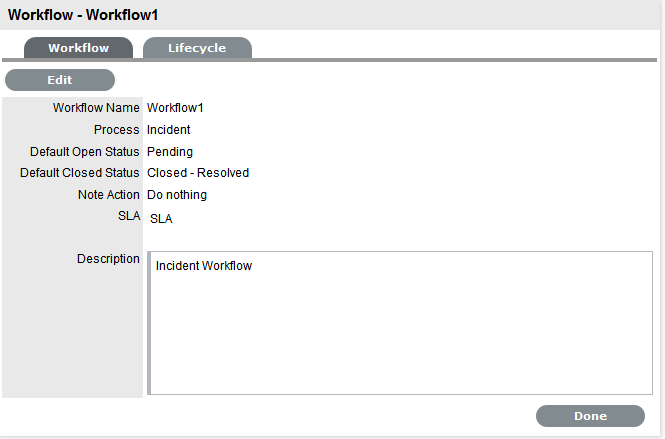
Task: Click the Note Action label
Action: [109, 195]
